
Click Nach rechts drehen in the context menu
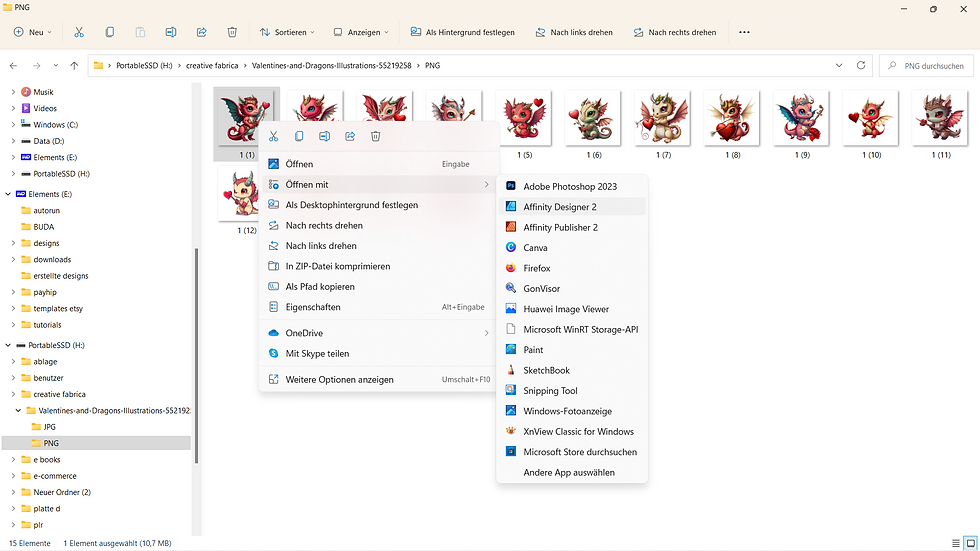(x=379, y=226)
